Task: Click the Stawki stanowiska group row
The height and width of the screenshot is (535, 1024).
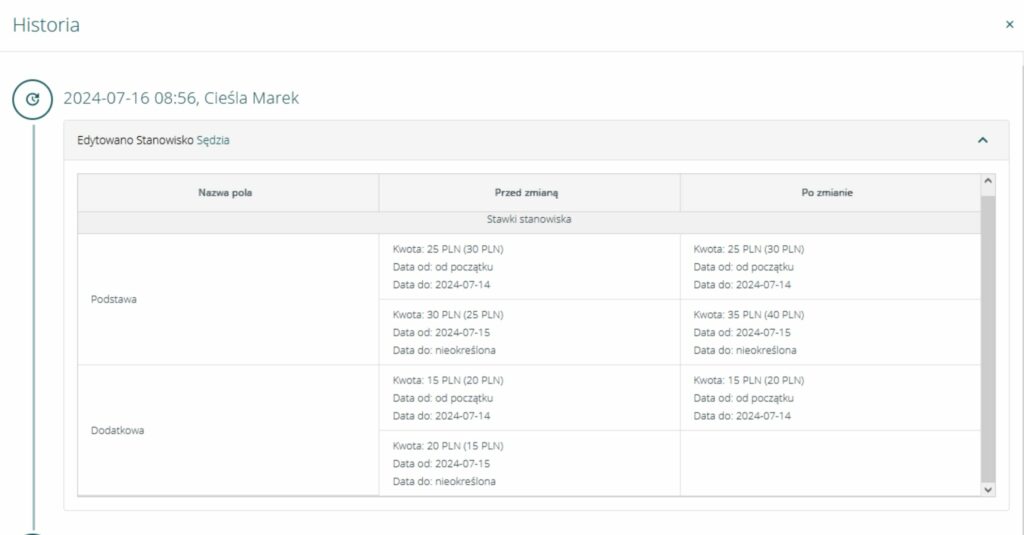Action: [x=529, y=219]
